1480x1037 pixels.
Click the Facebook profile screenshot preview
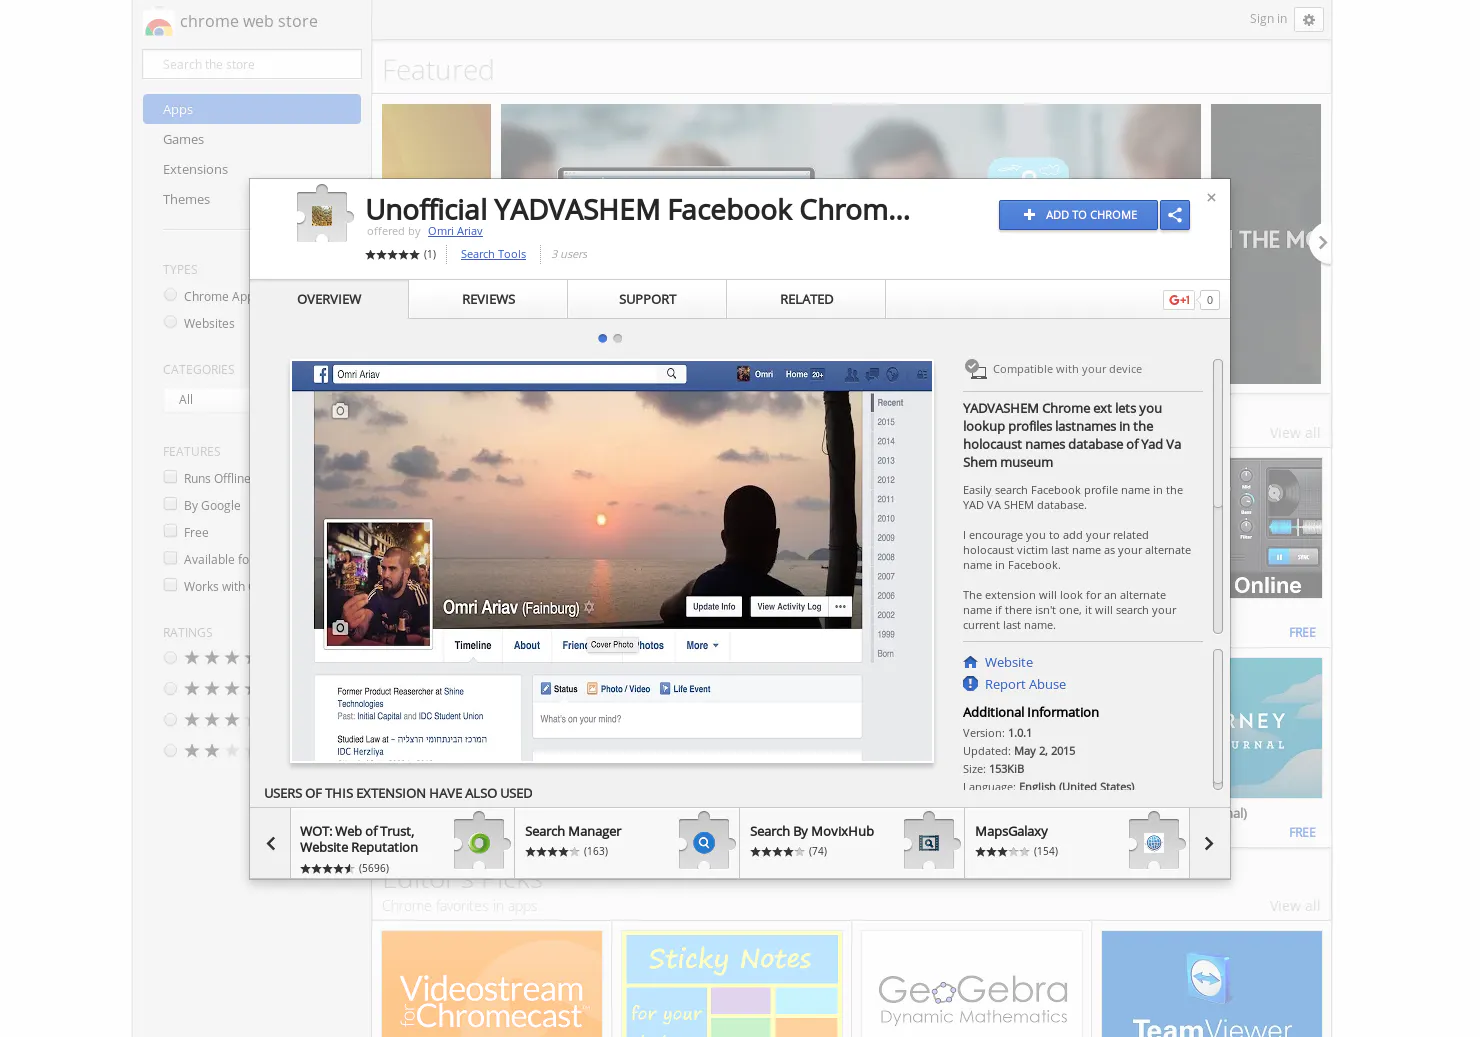612,562
